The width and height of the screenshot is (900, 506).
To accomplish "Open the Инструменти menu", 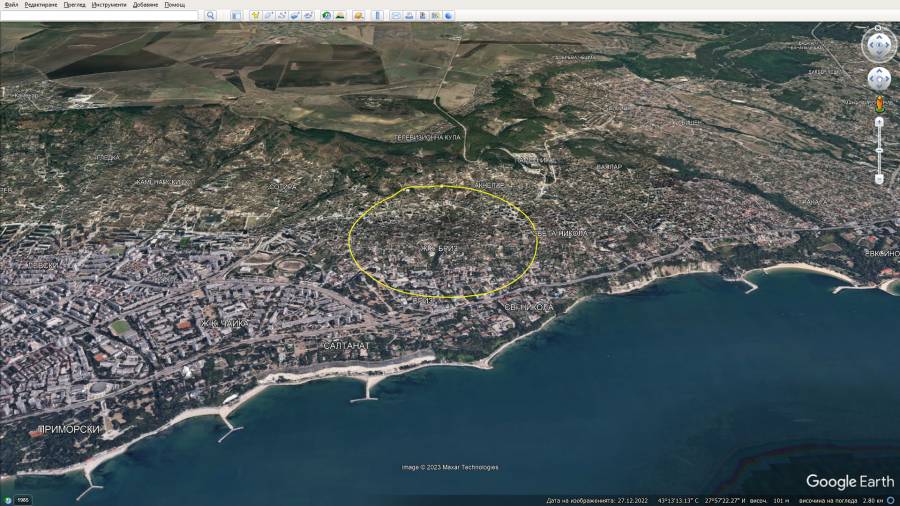I will coord(109,5).
